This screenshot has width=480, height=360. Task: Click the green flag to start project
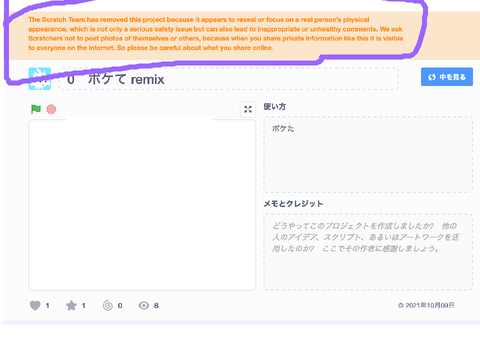(36, 109)
